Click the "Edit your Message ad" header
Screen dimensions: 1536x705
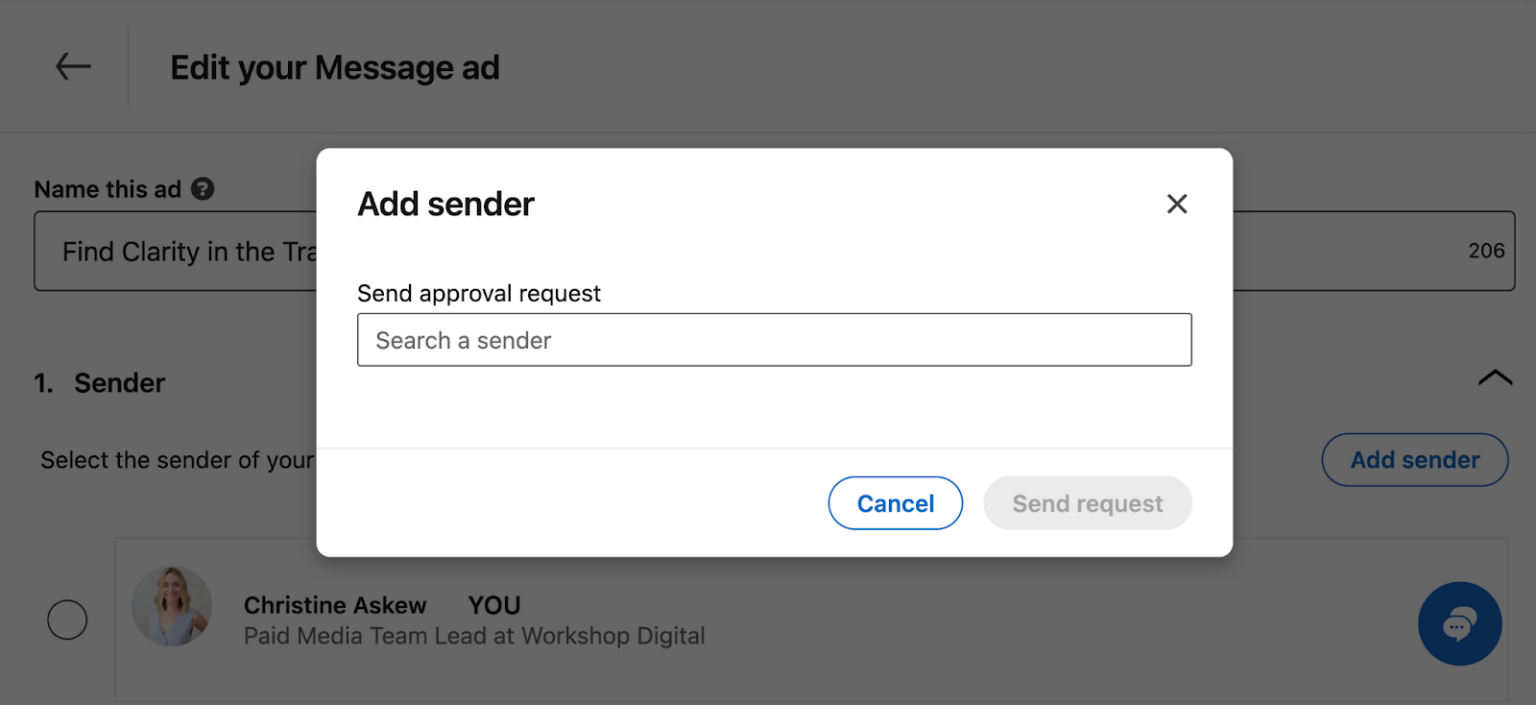pos(334,66)
